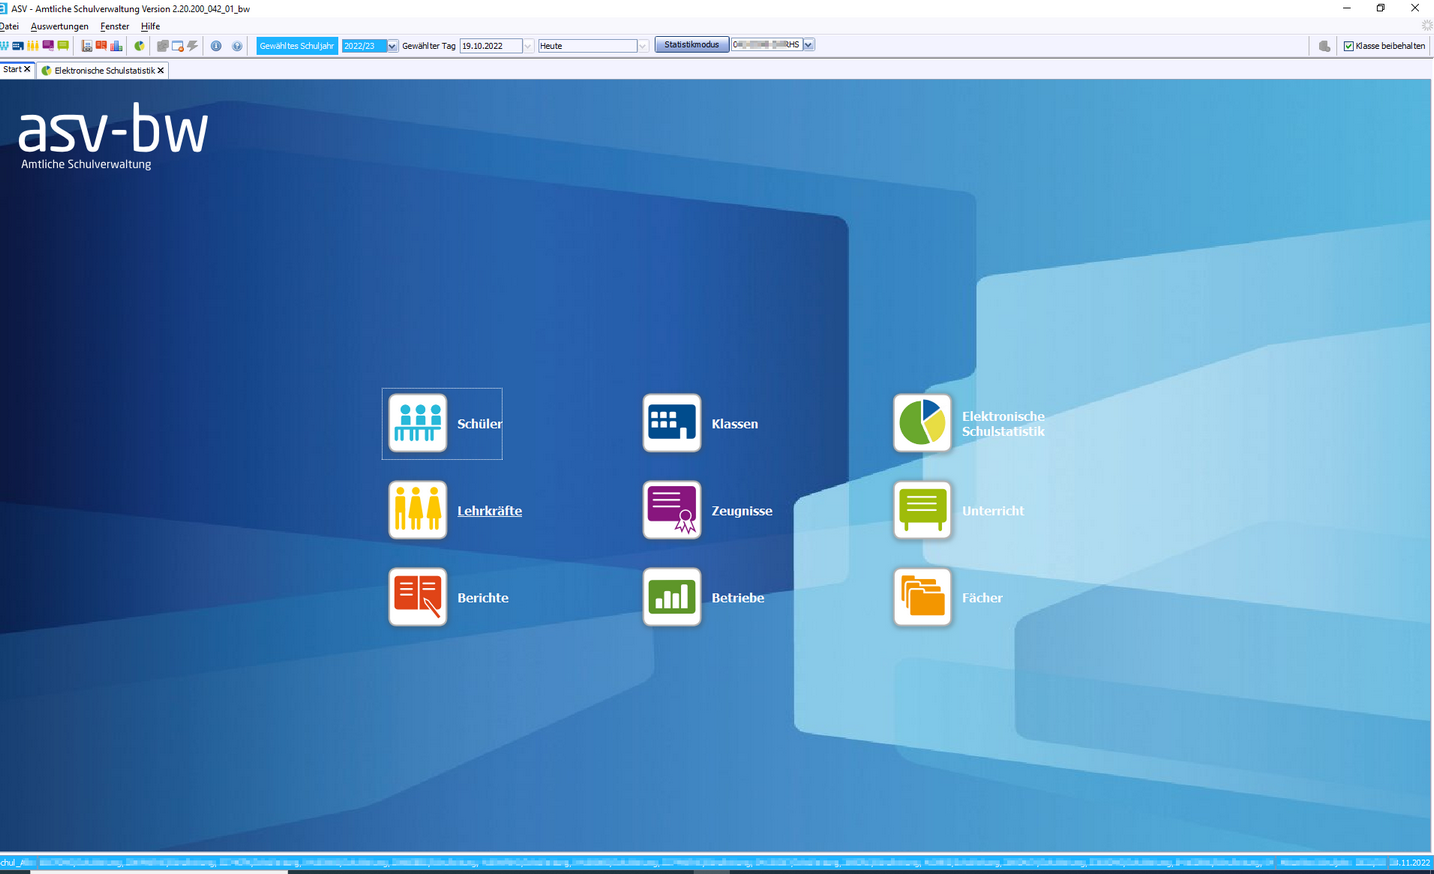This screenshot has height=874, width=1434.
Task: Open the green Unterricht icon
Action: pyautogui.click(x=921, y=510)
